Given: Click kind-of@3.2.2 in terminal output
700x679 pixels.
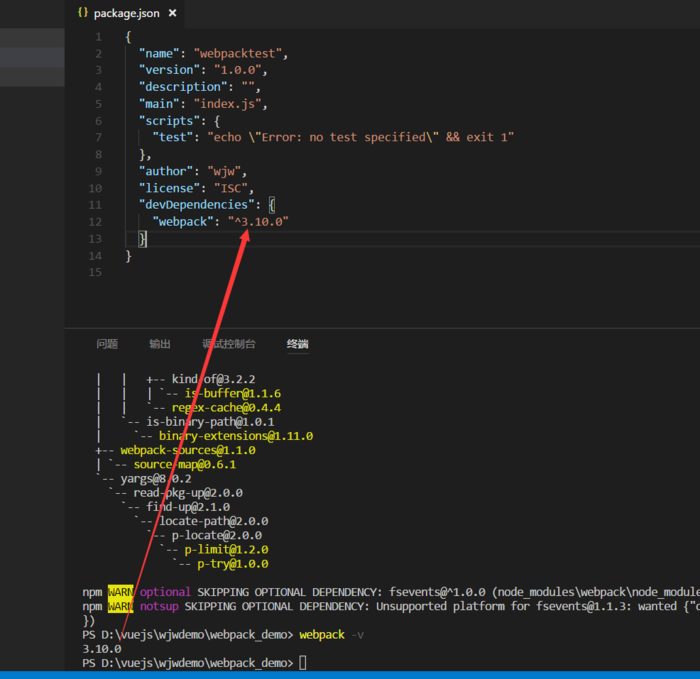Looking at the screenshot, I should 213,379.
